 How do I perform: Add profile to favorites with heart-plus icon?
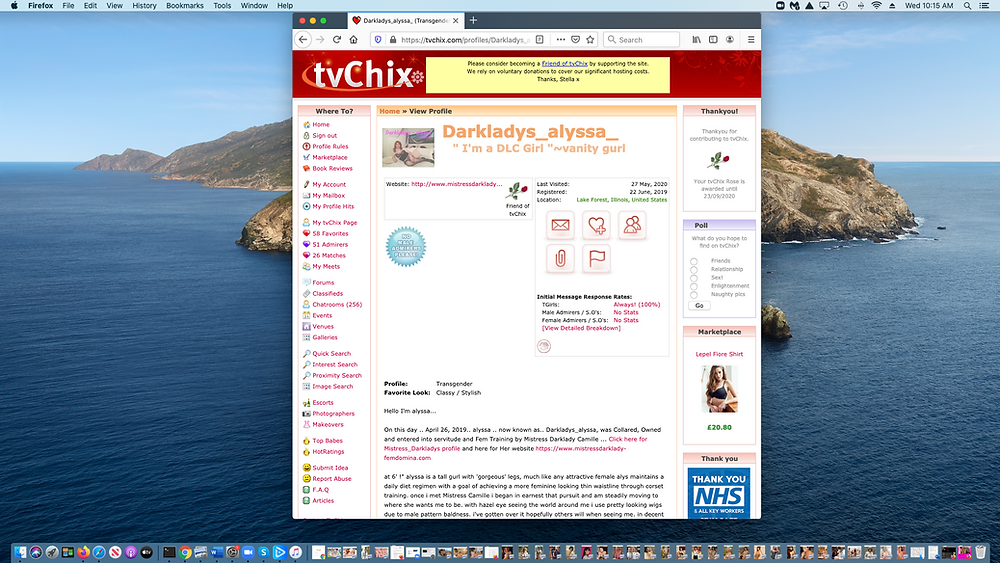[x=596, y=225]
